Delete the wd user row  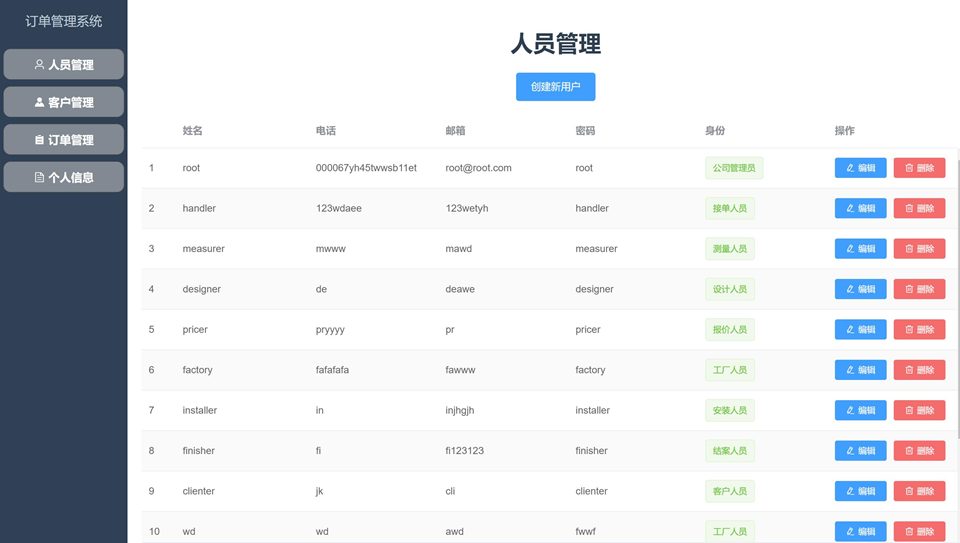(x=919, y=531)
